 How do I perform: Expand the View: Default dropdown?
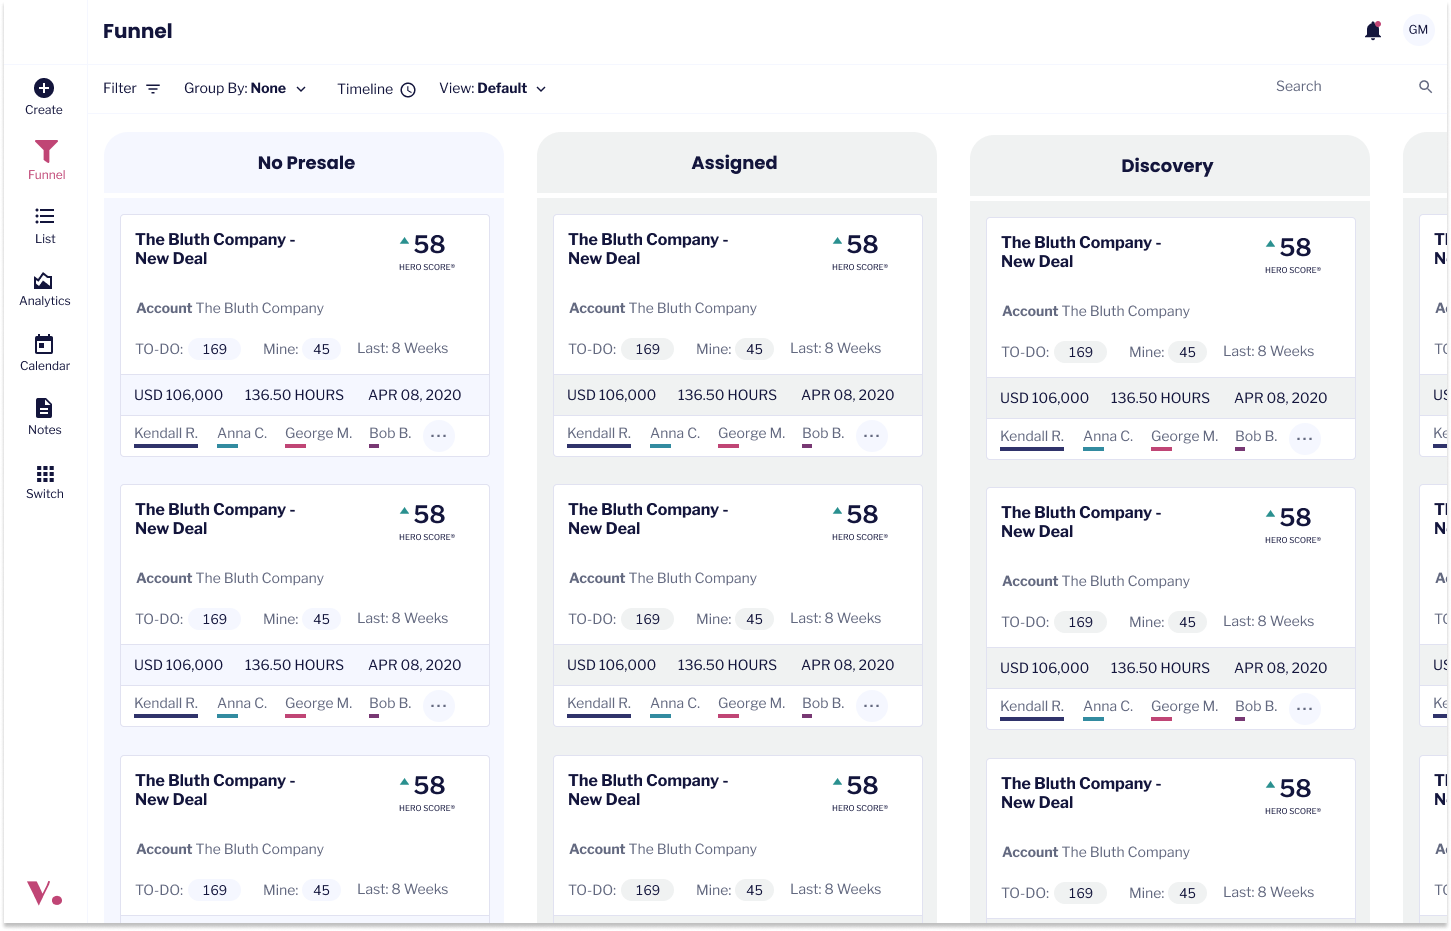493,88
